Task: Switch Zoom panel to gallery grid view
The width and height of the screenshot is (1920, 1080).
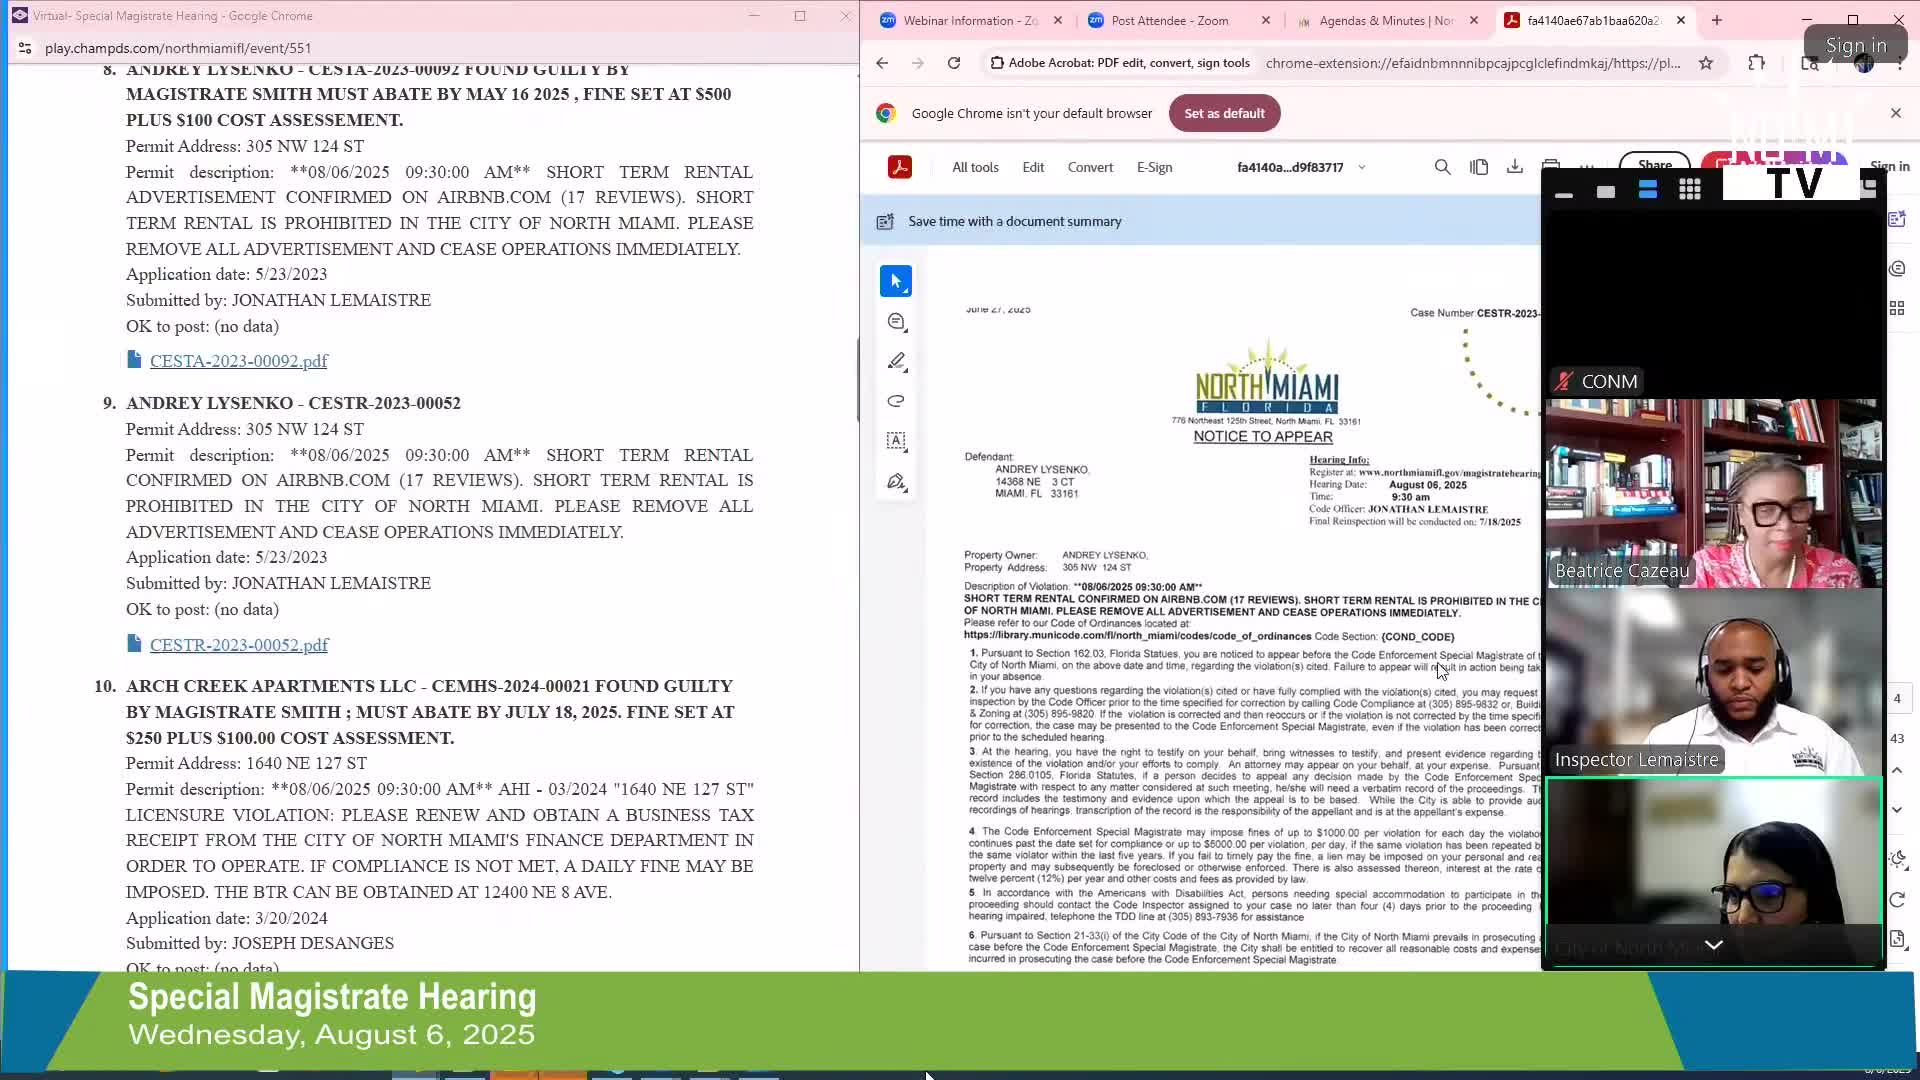Action: pos(1690,190)
